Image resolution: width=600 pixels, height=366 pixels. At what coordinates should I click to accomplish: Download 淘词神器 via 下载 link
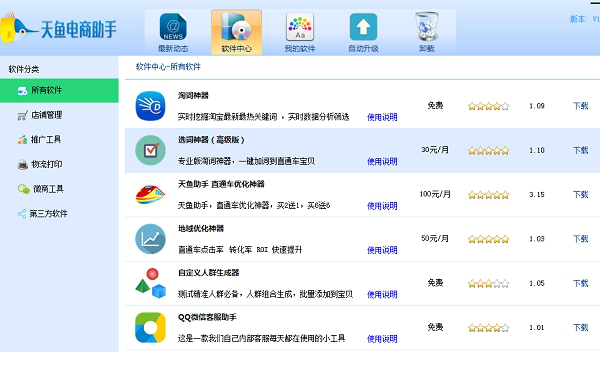point(580,106)
